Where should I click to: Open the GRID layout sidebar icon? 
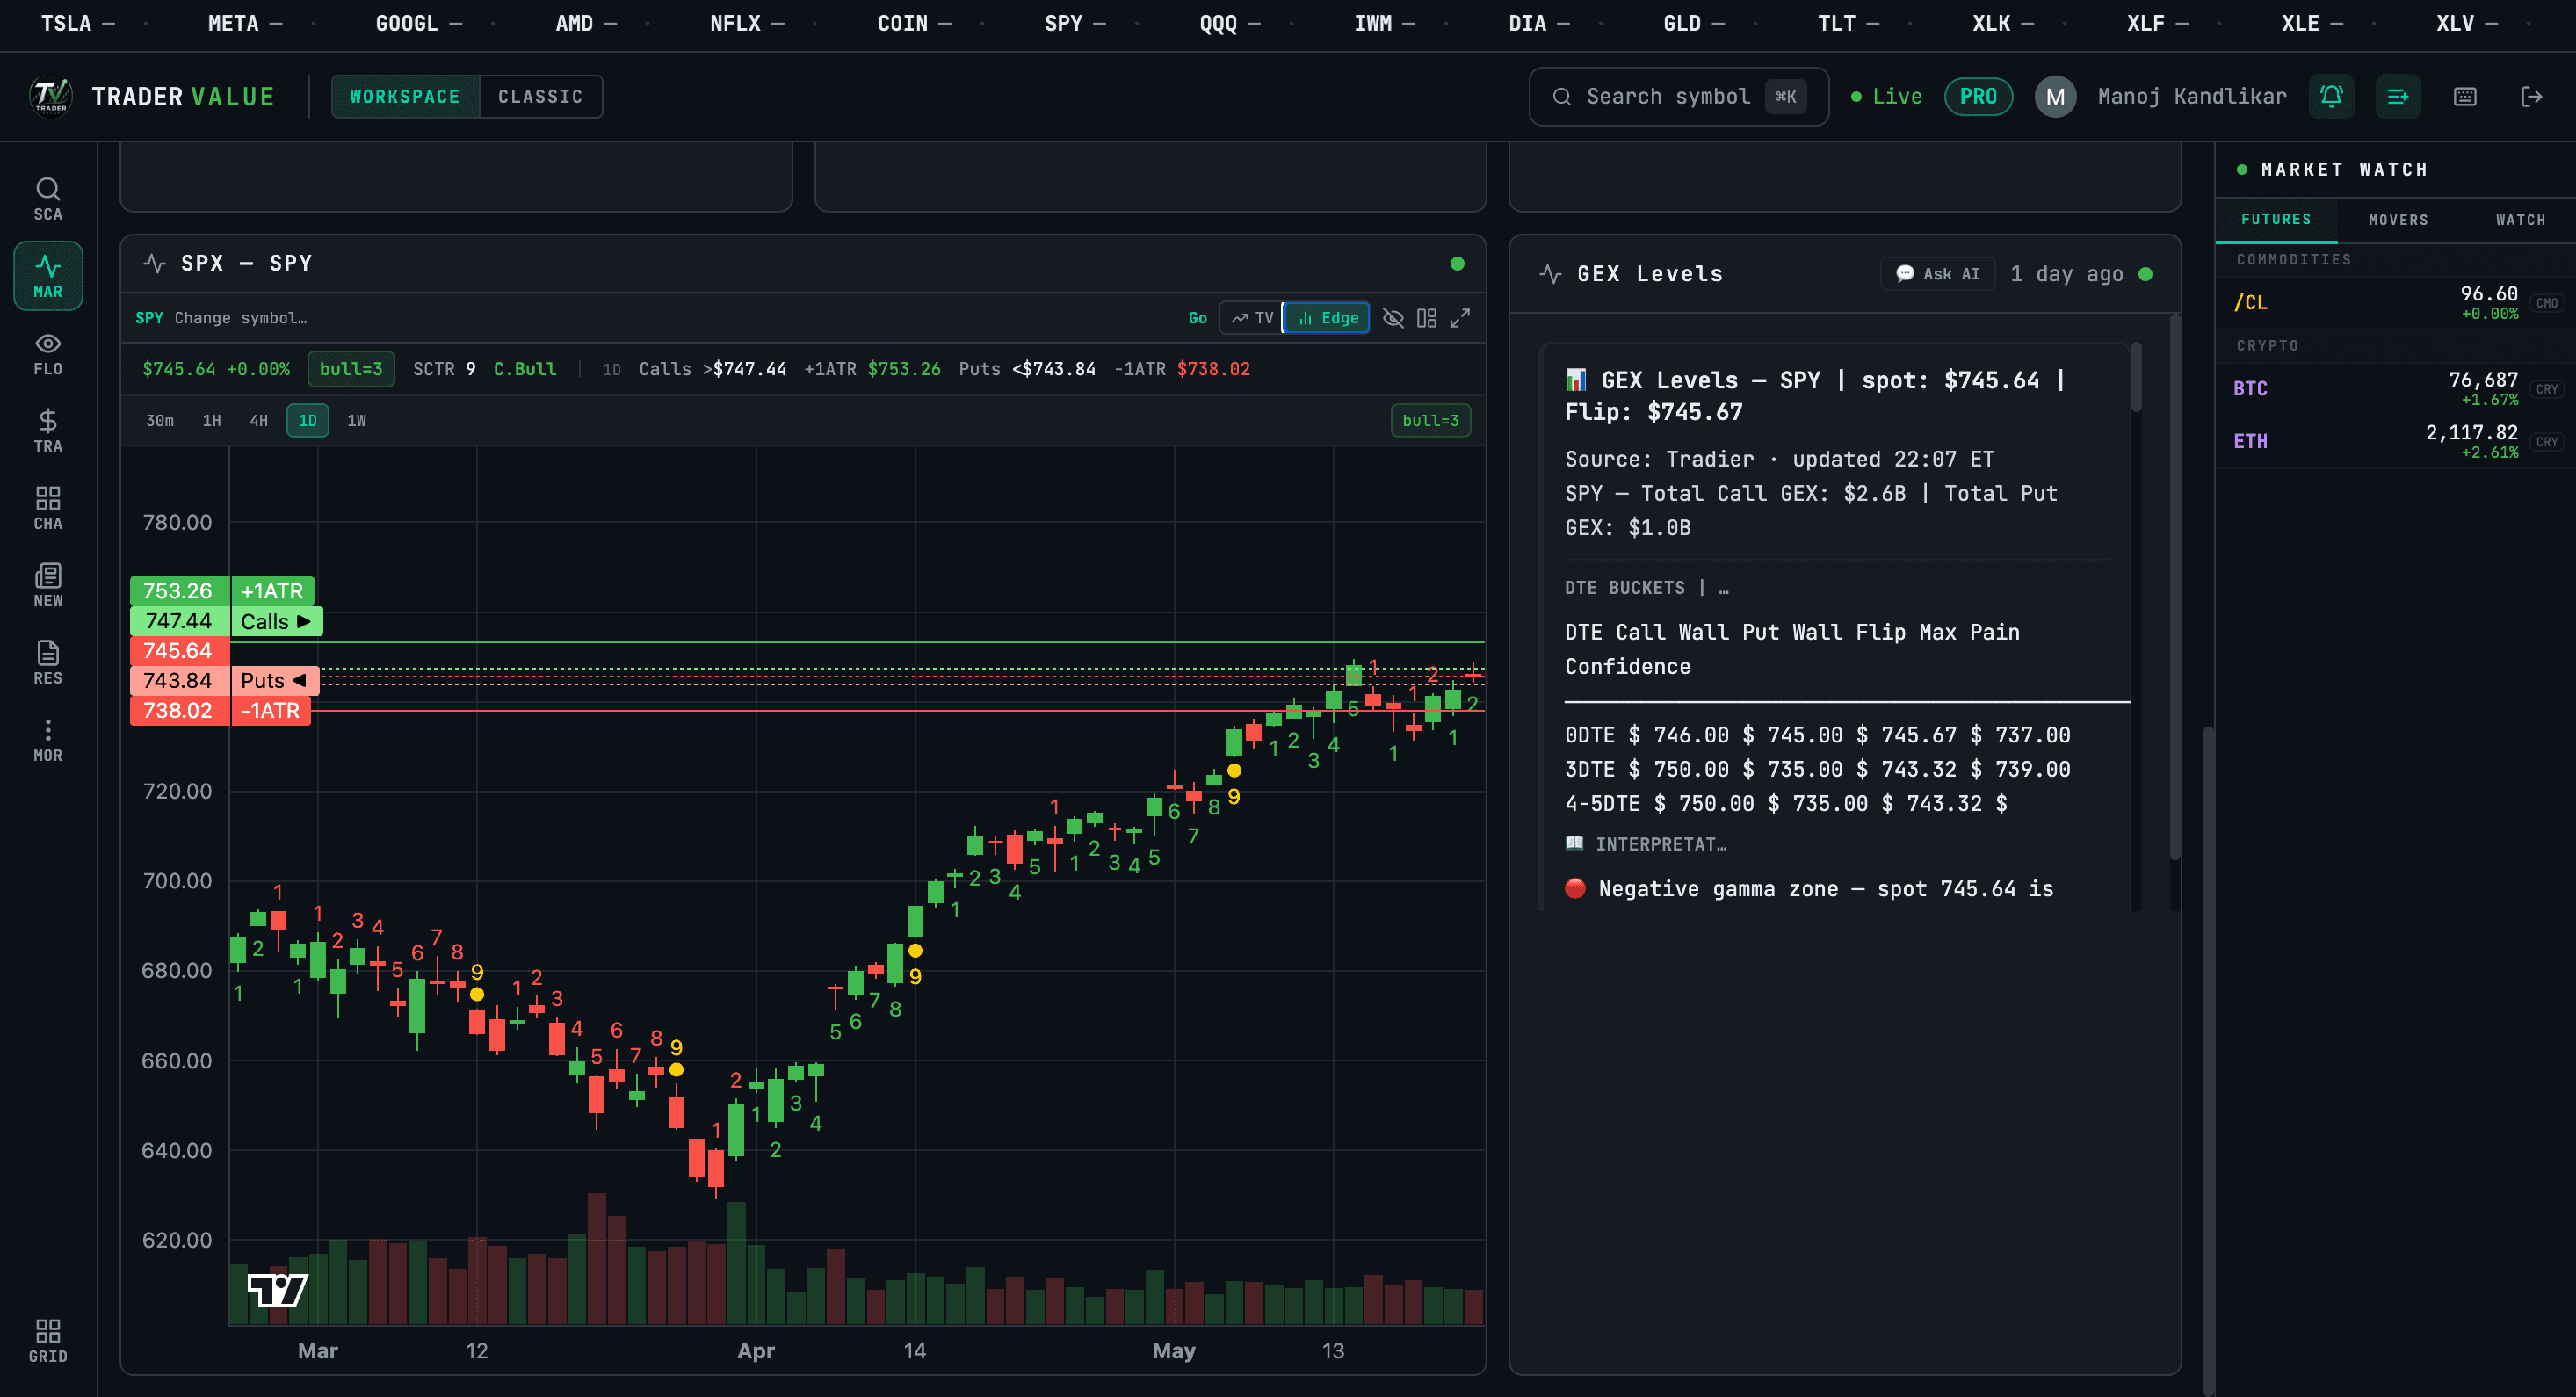[48, 1341]
